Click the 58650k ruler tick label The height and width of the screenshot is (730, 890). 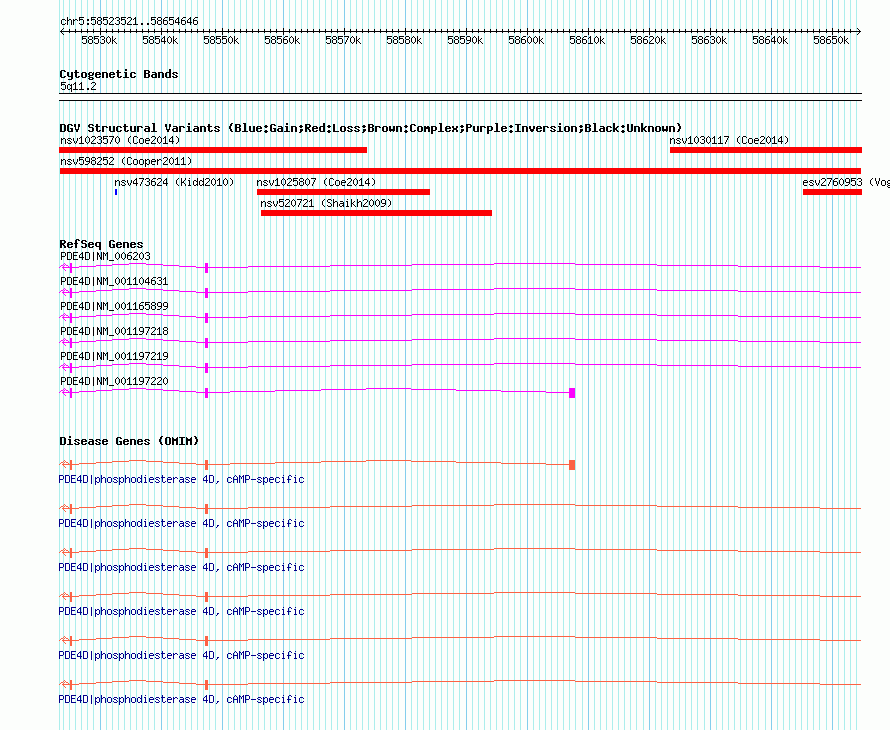(x=832, y=40)
